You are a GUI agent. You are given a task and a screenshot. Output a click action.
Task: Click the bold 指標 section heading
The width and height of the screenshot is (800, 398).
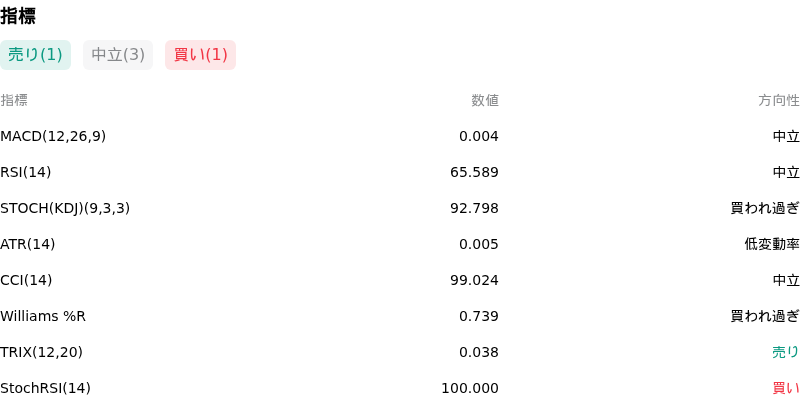[x=18, y=16]
